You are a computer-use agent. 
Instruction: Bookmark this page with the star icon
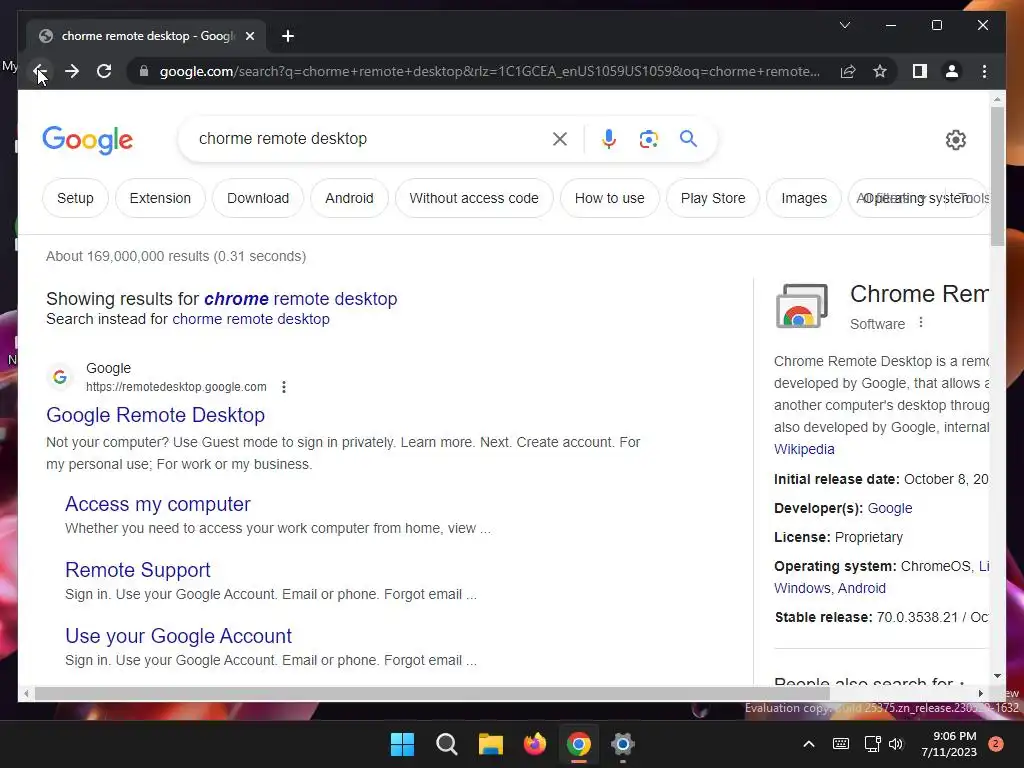880,71
